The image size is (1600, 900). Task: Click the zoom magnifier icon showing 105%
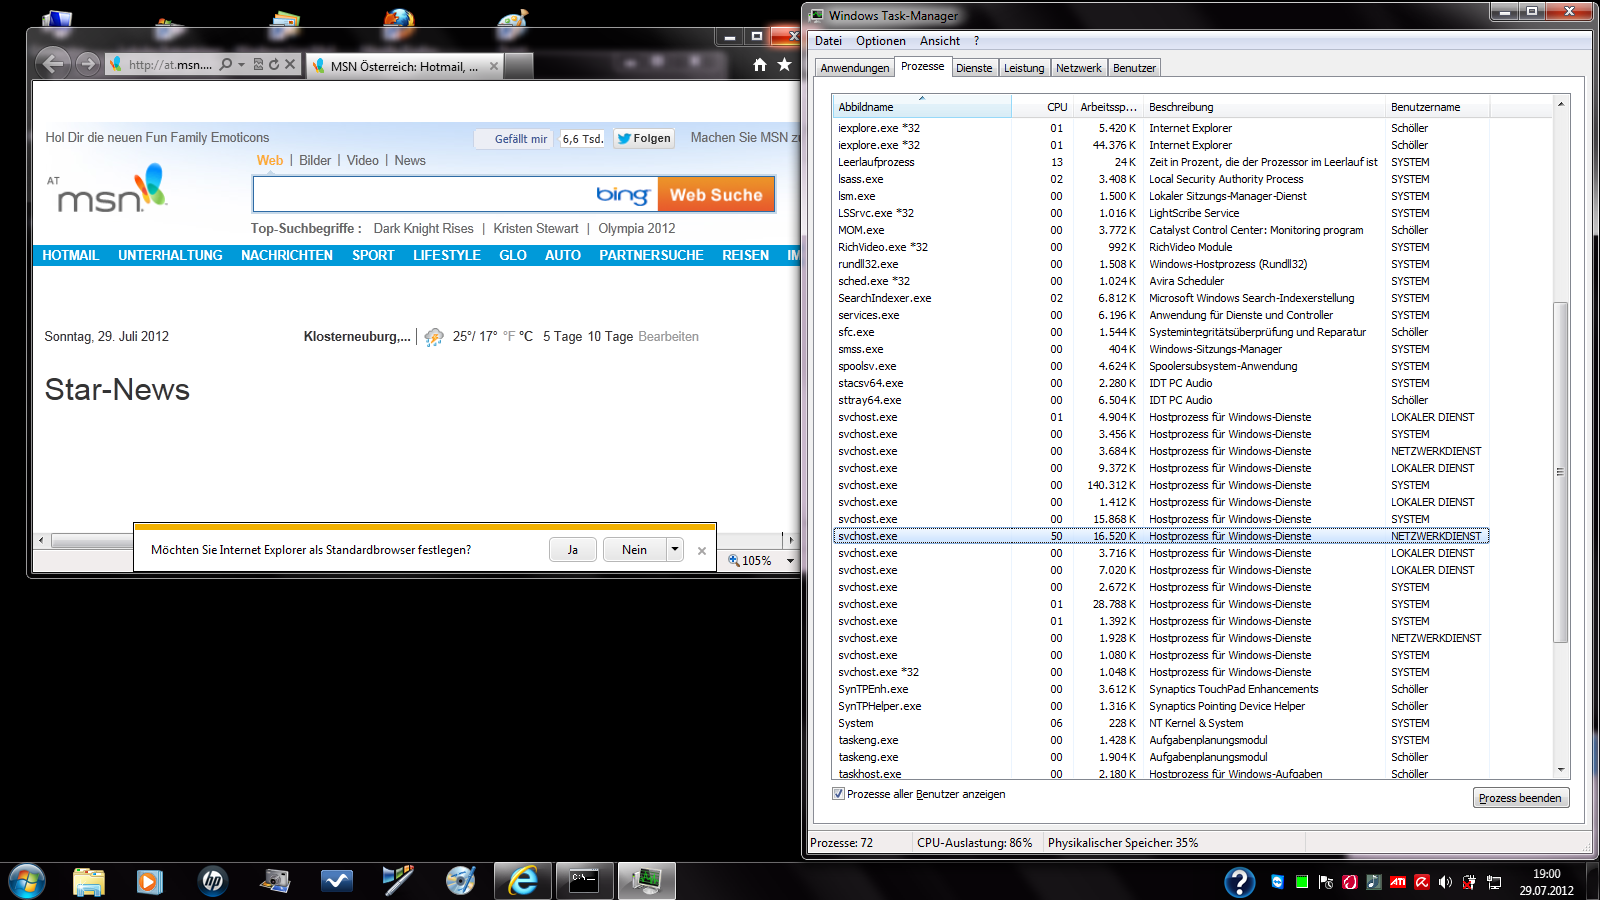pyautogui.click(x=734, y=560)
